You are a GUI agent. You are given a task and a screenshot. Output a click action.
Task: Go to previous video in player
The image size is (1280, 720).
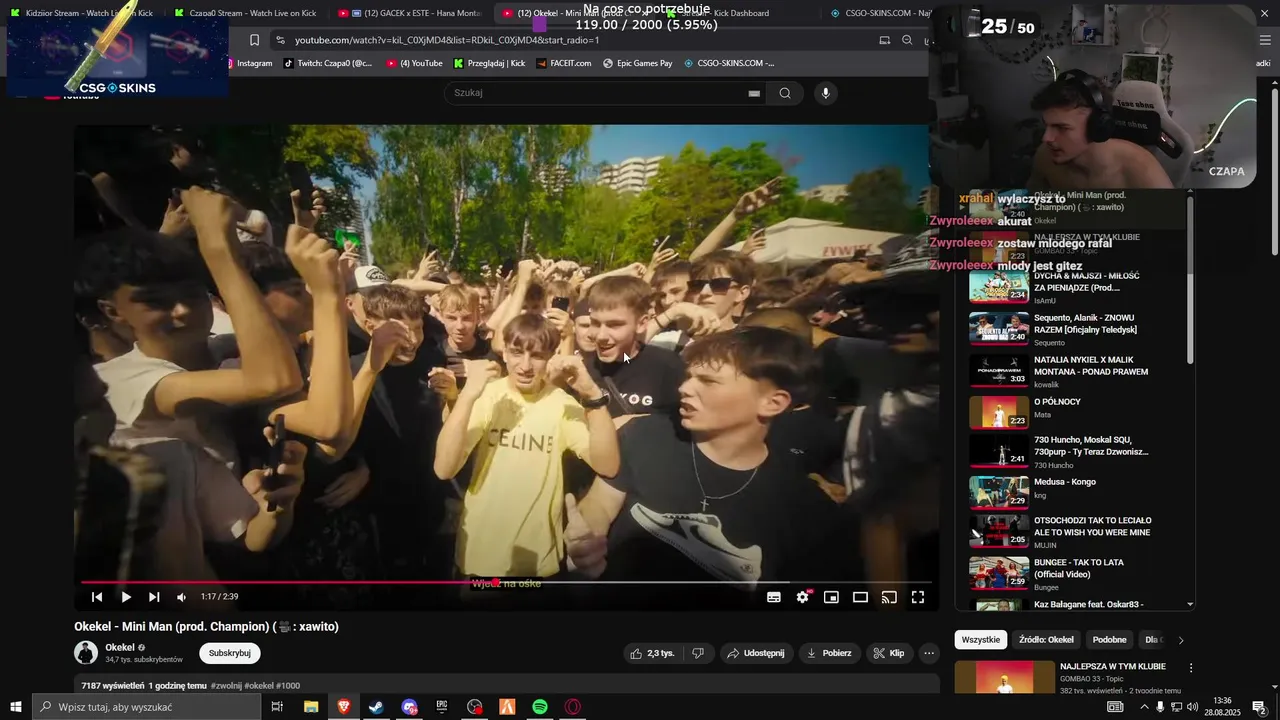(x=97, y=597)
